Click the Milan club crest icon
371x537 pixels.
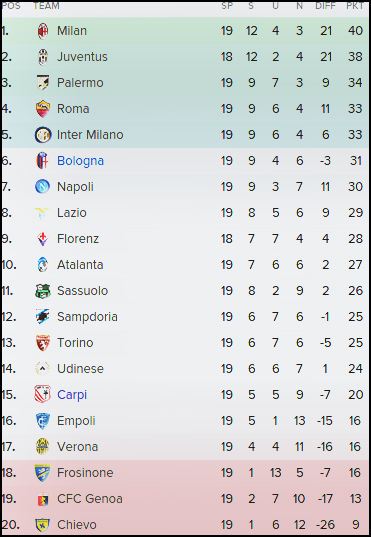(43, 31)
